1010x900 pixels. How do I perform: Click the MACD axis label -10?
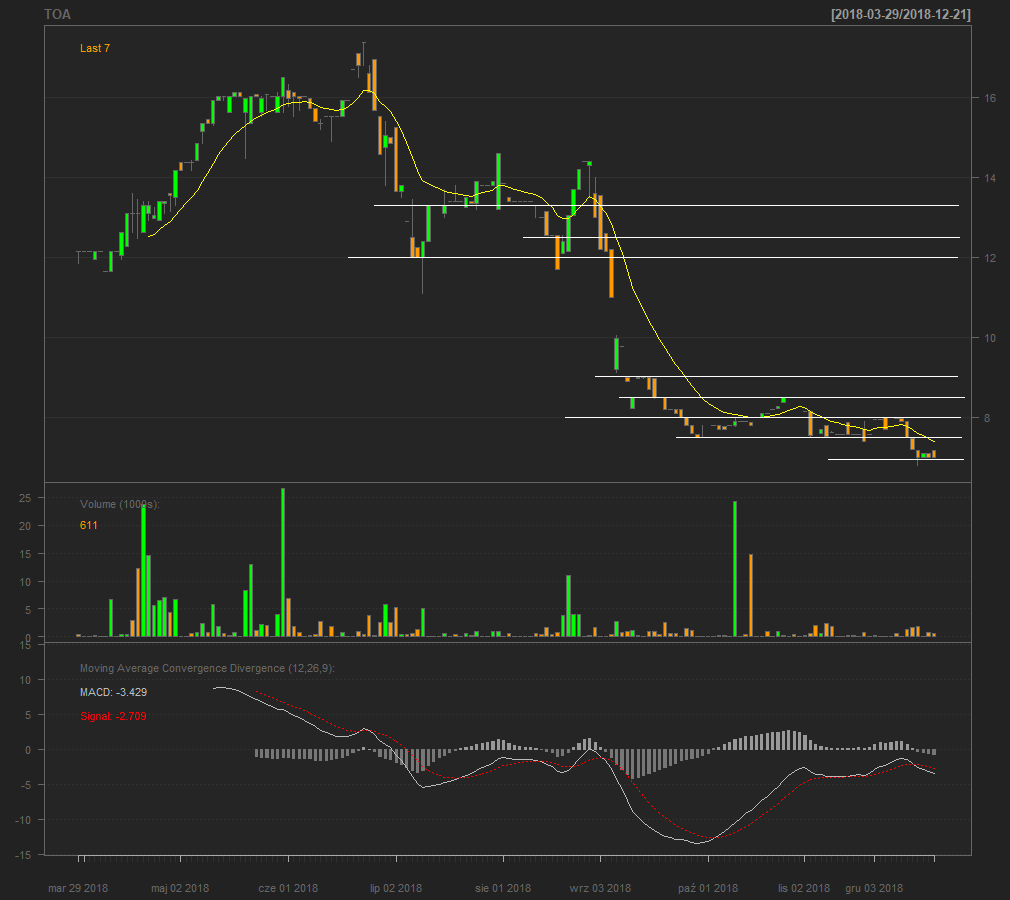(23, 820)
